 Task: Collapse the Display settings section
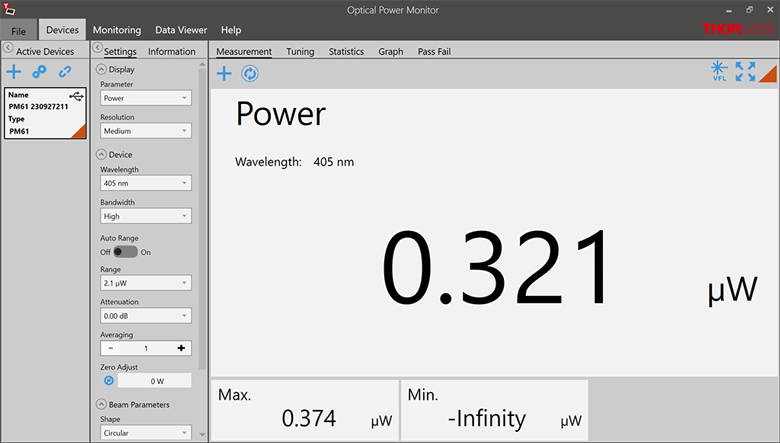[101, 69]
